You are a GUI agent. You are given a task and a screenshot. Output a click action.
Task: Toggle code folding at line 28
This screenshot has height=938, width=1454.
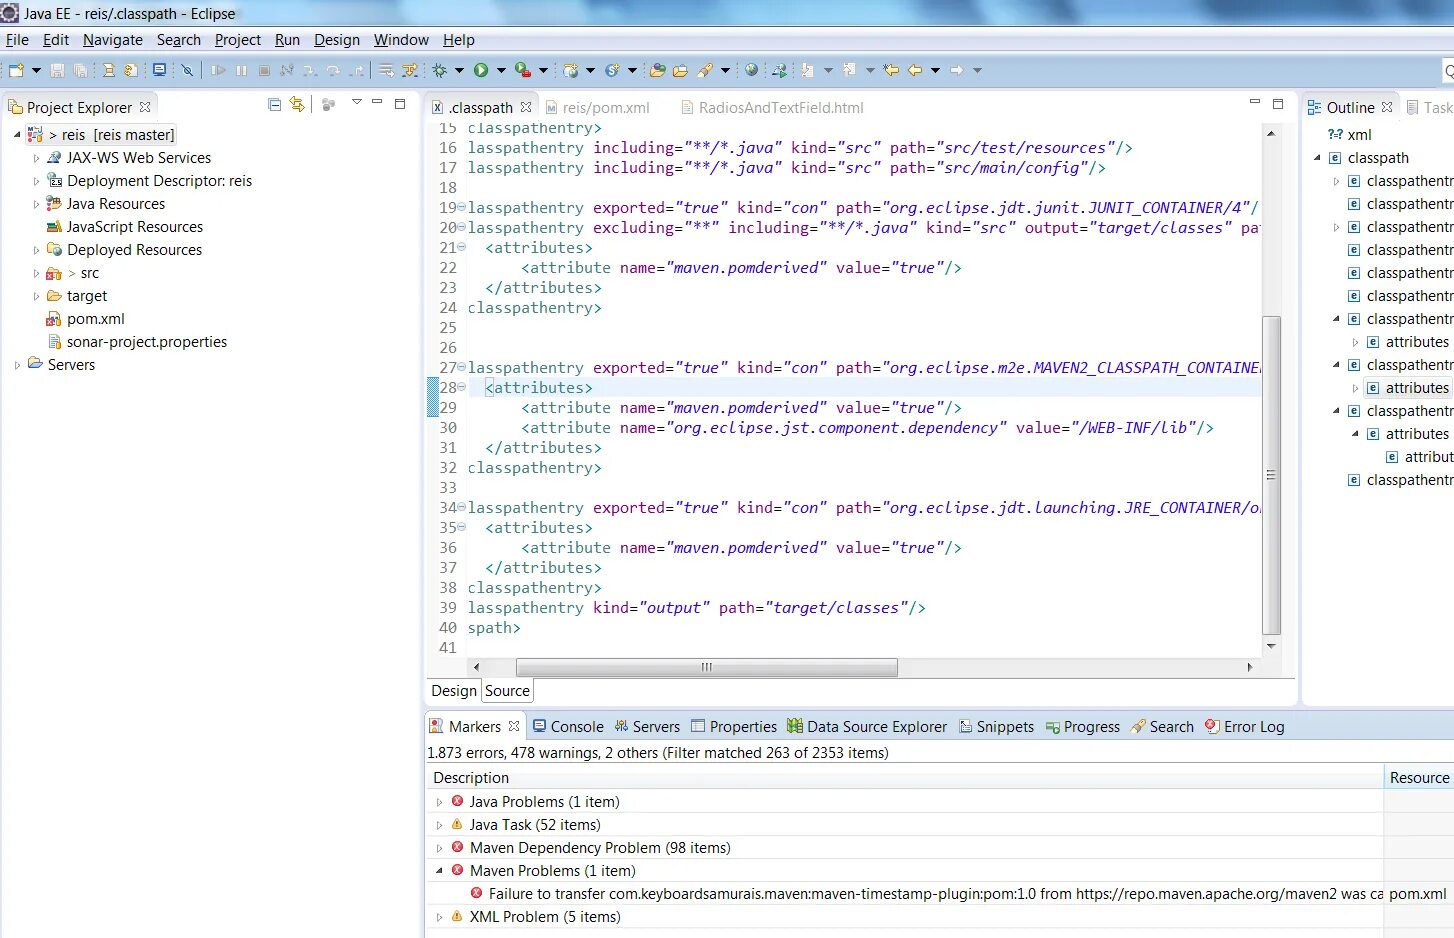[x=461, y=387]
